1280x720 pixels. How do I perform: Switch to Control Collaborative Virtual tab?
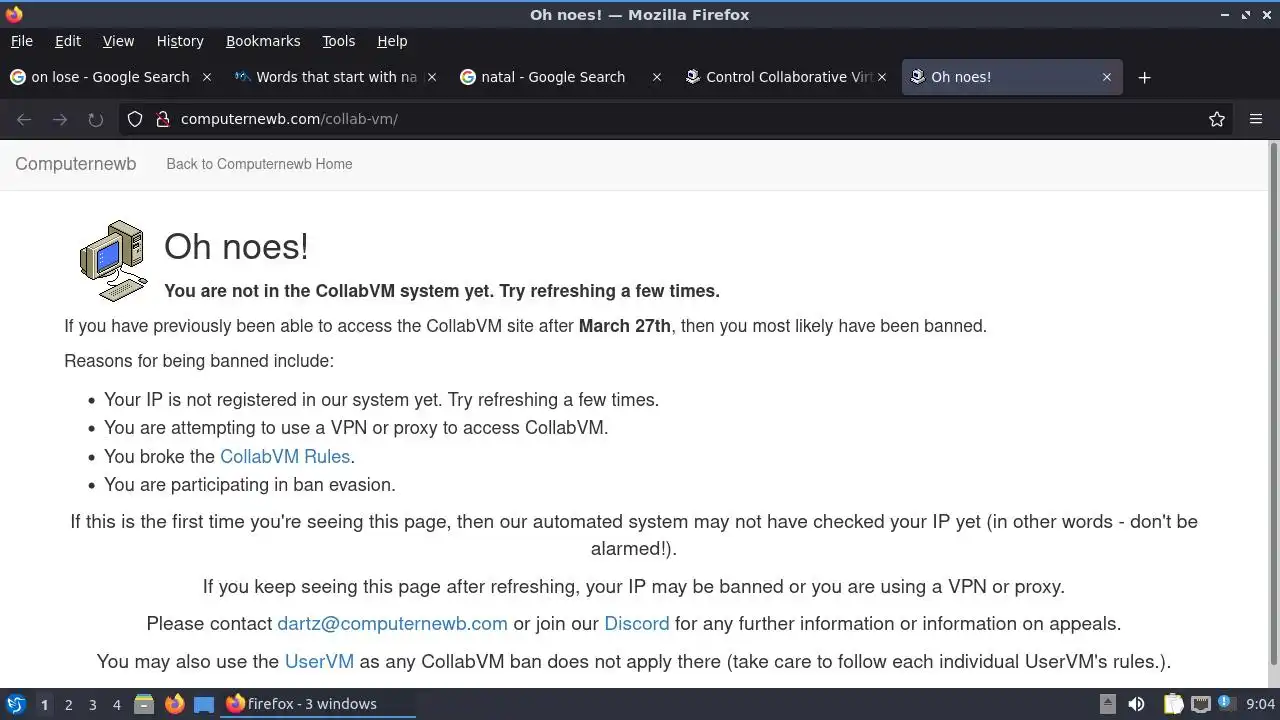click(x=786, y=77)
